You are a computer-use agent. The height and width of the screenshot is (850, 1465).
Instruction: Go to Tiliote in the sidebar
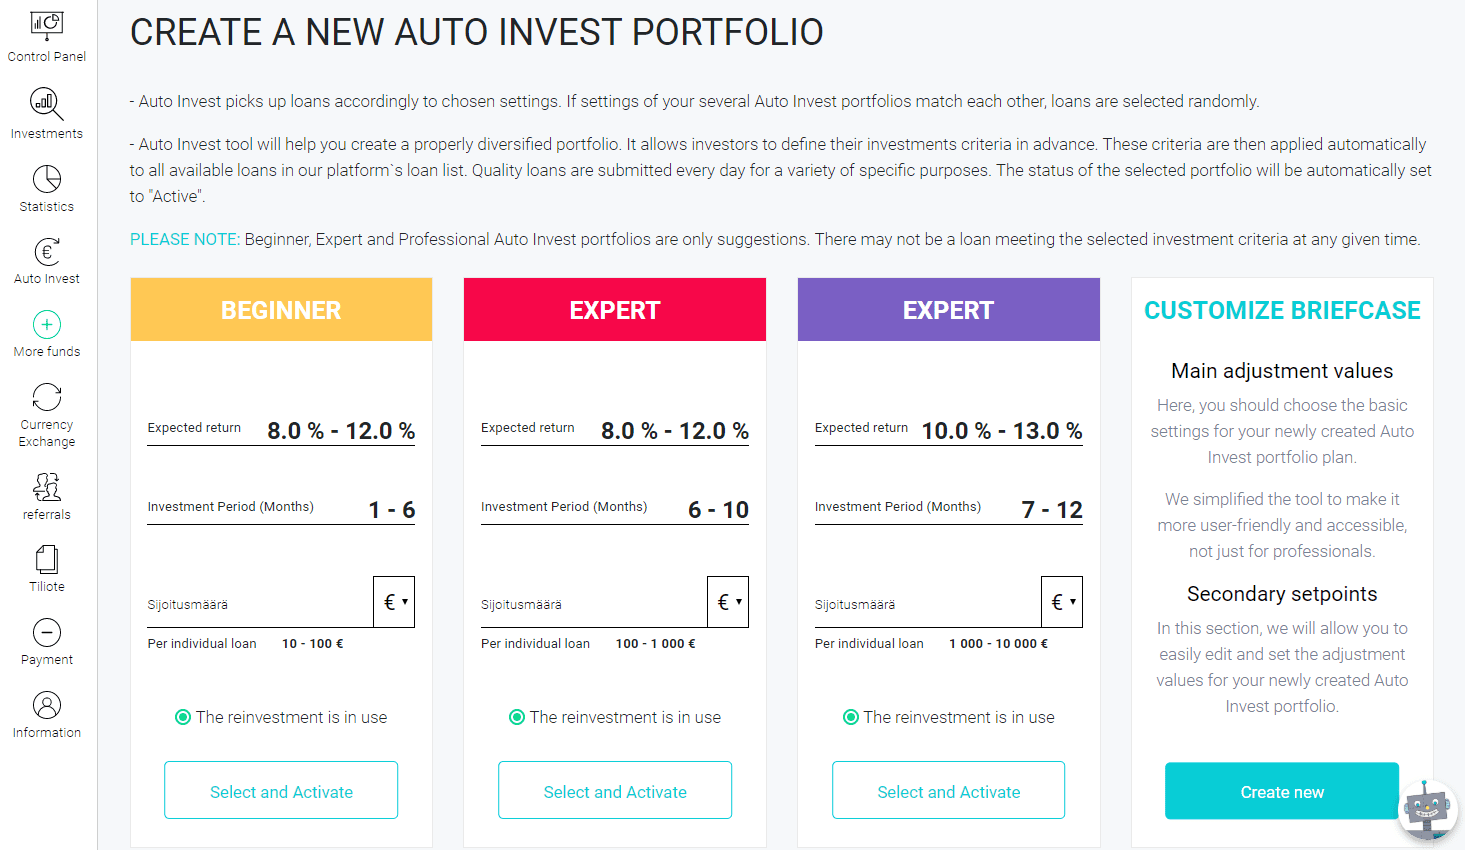click(x=47, y=568)
